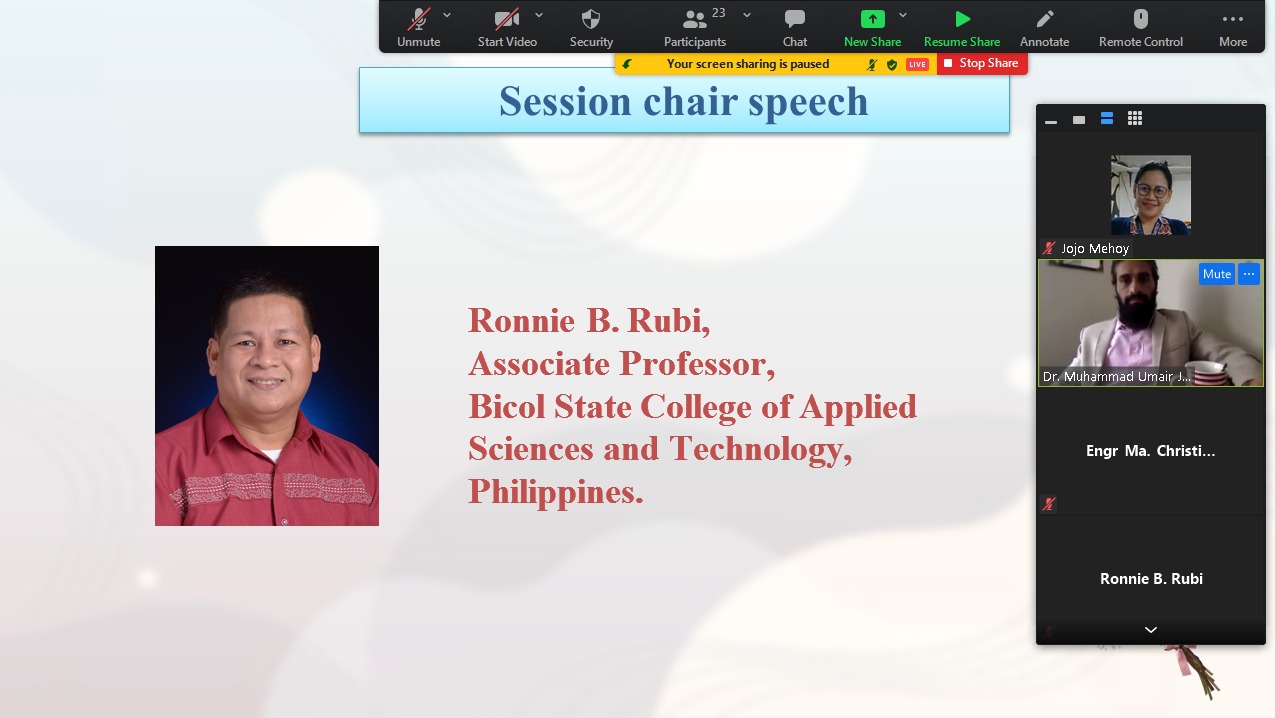Click the participant count 23

point(719,13)
